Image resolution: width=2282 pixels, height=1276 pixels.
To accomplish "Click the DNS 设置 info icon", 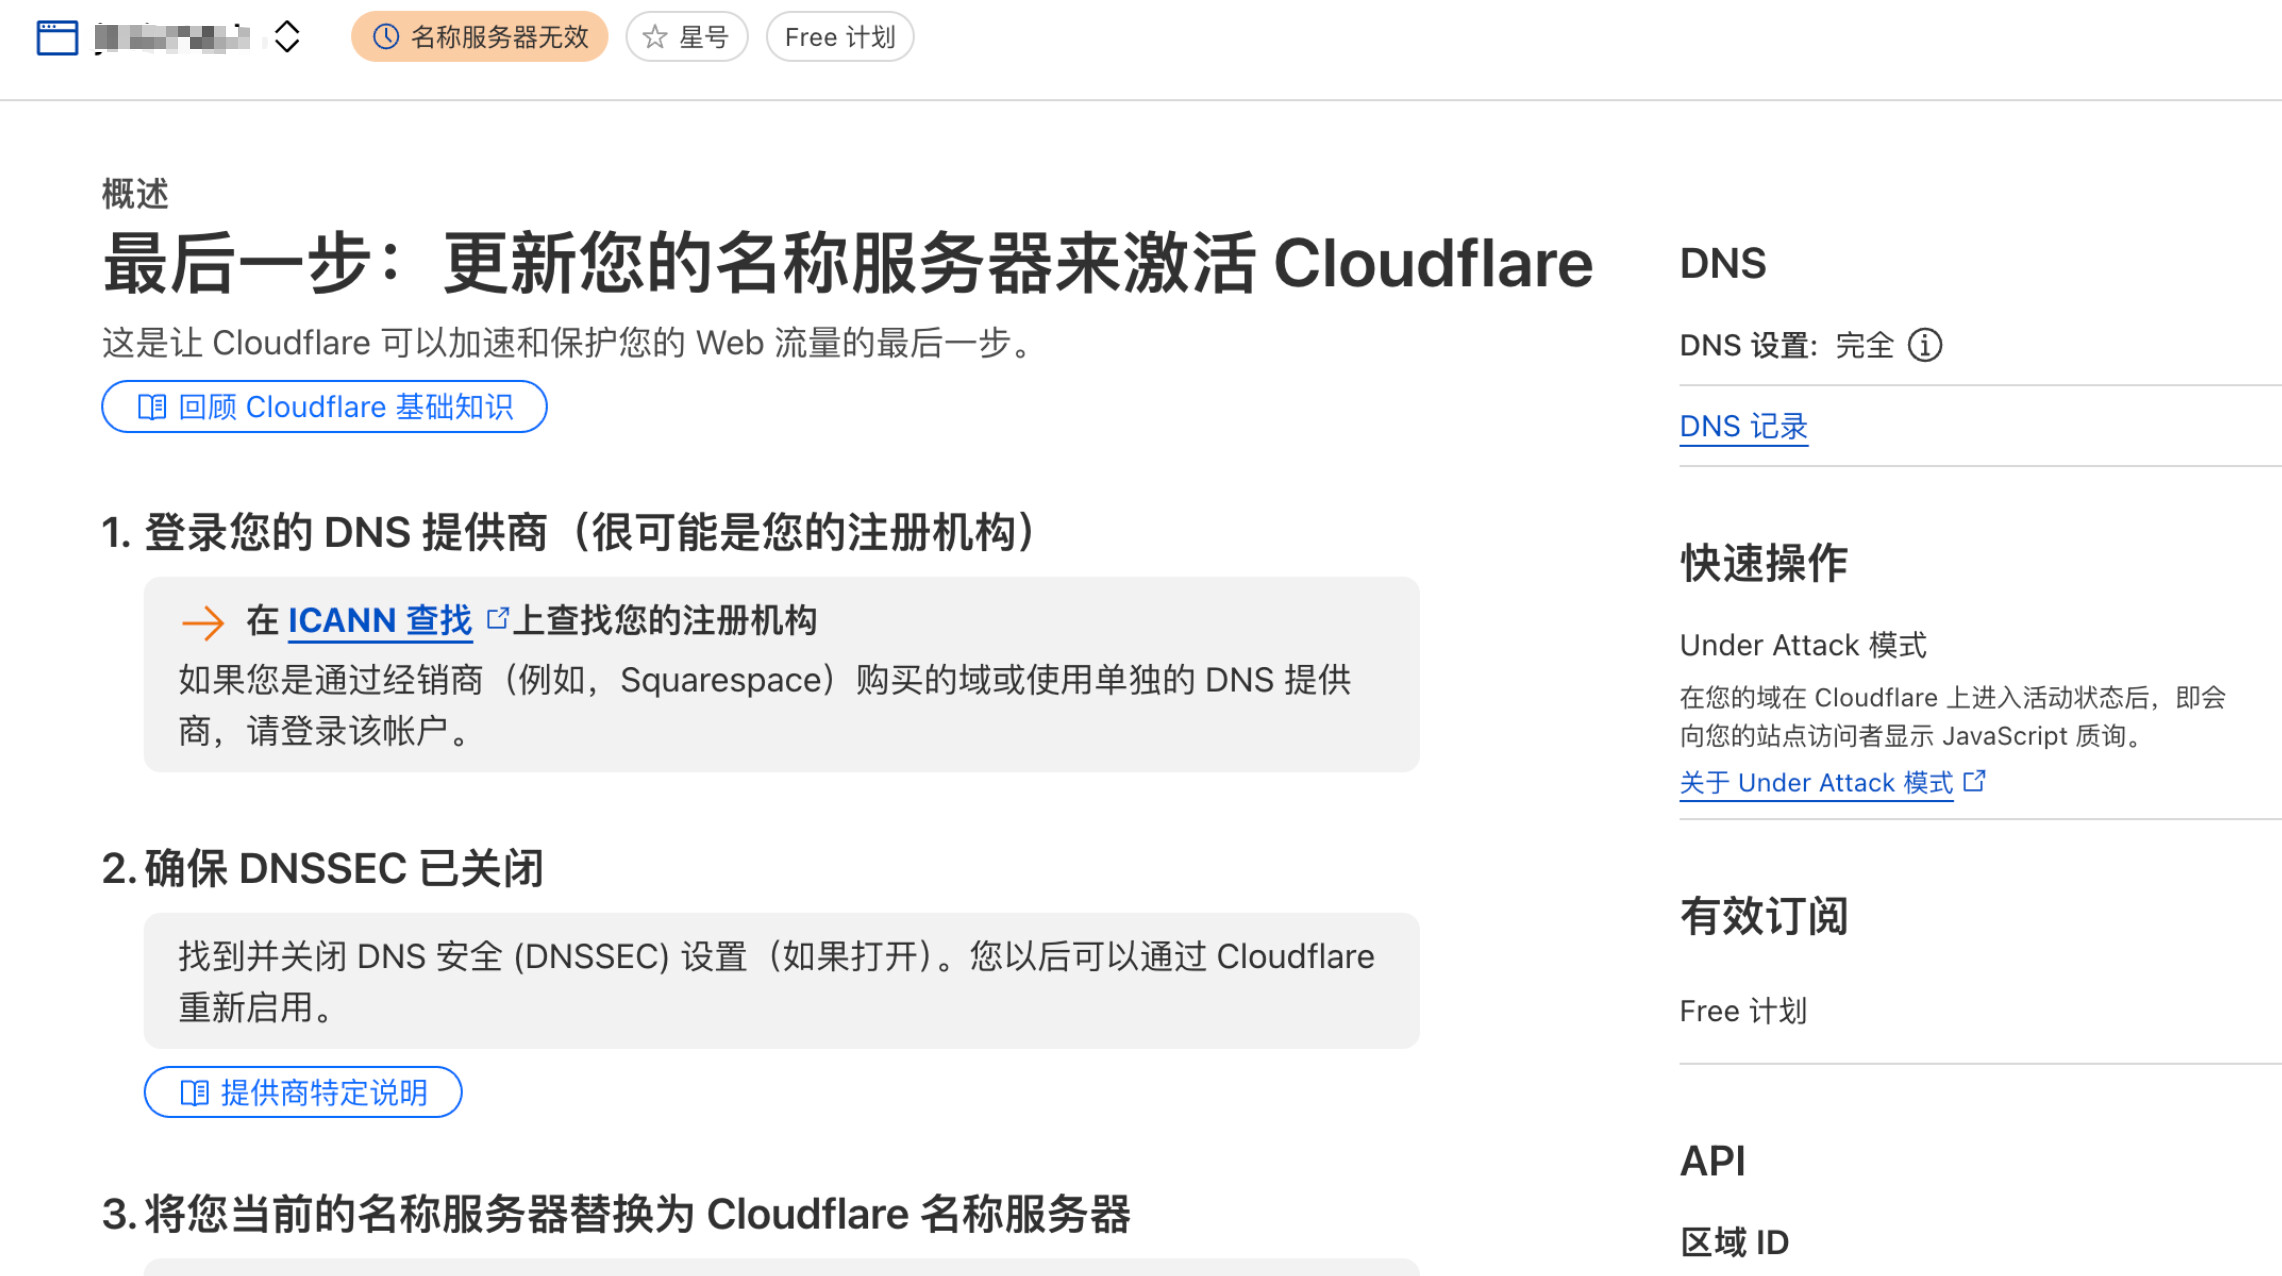I will point(1925,345).
